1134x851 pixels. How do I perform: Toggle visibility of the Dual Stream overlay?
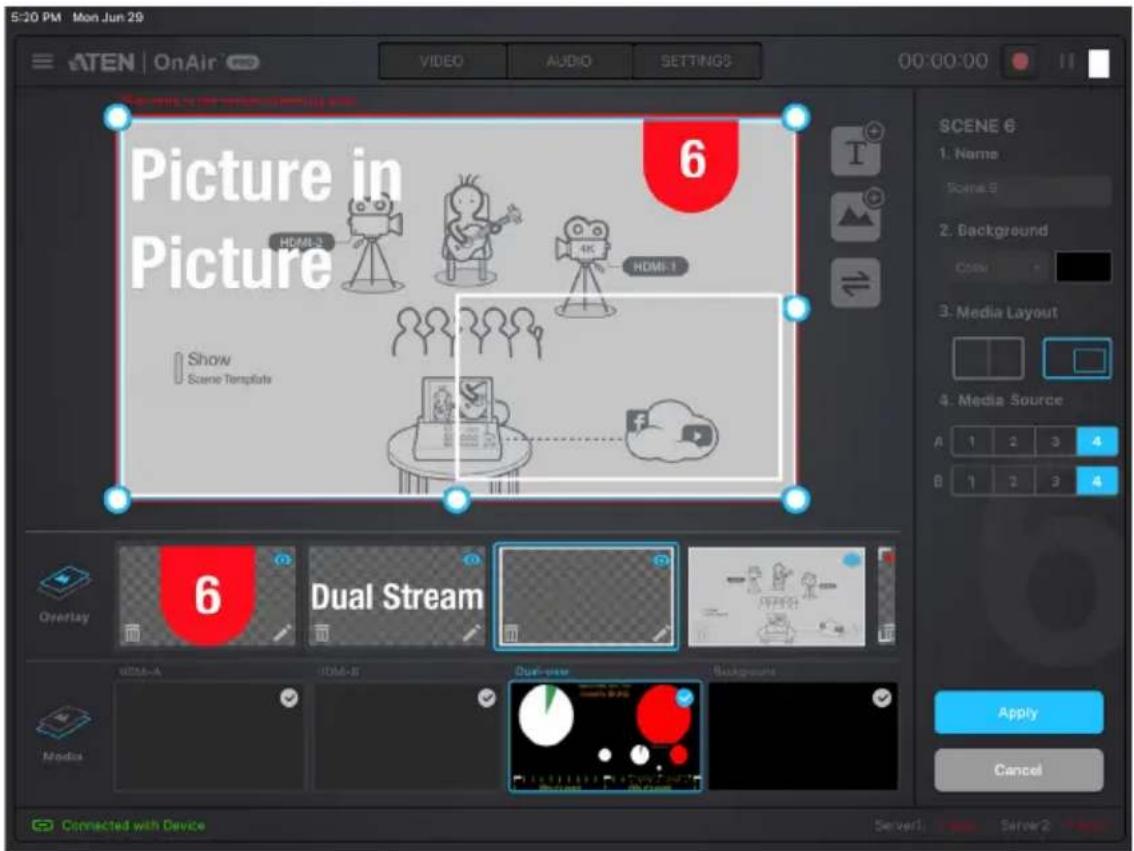[472, 560]
